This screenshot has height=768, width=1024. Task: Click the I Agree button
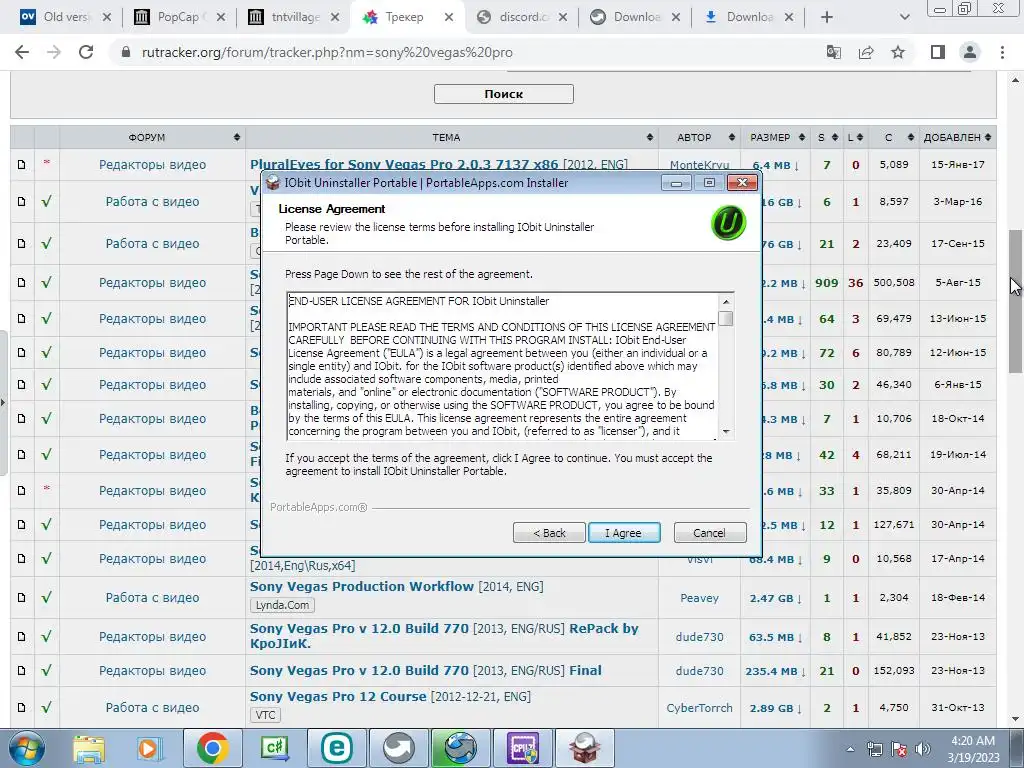624,533
